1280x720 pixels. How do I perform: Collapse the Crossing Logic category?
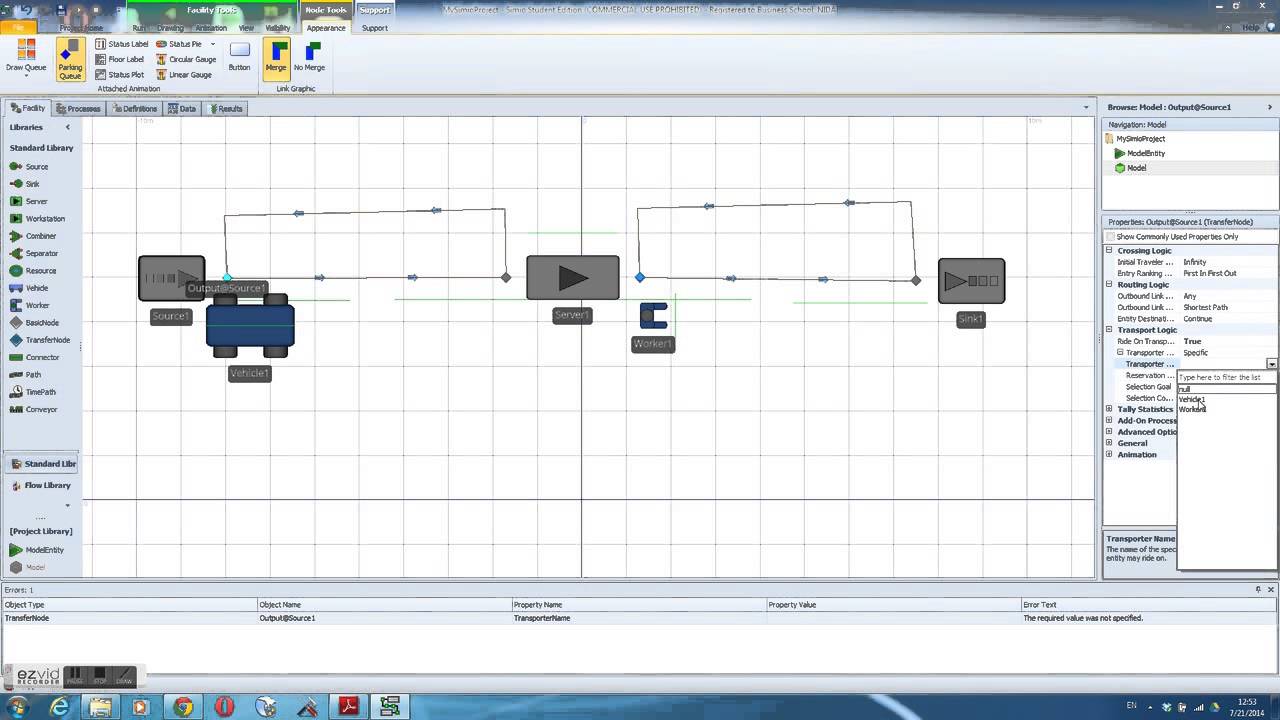tap(1109, 251)
